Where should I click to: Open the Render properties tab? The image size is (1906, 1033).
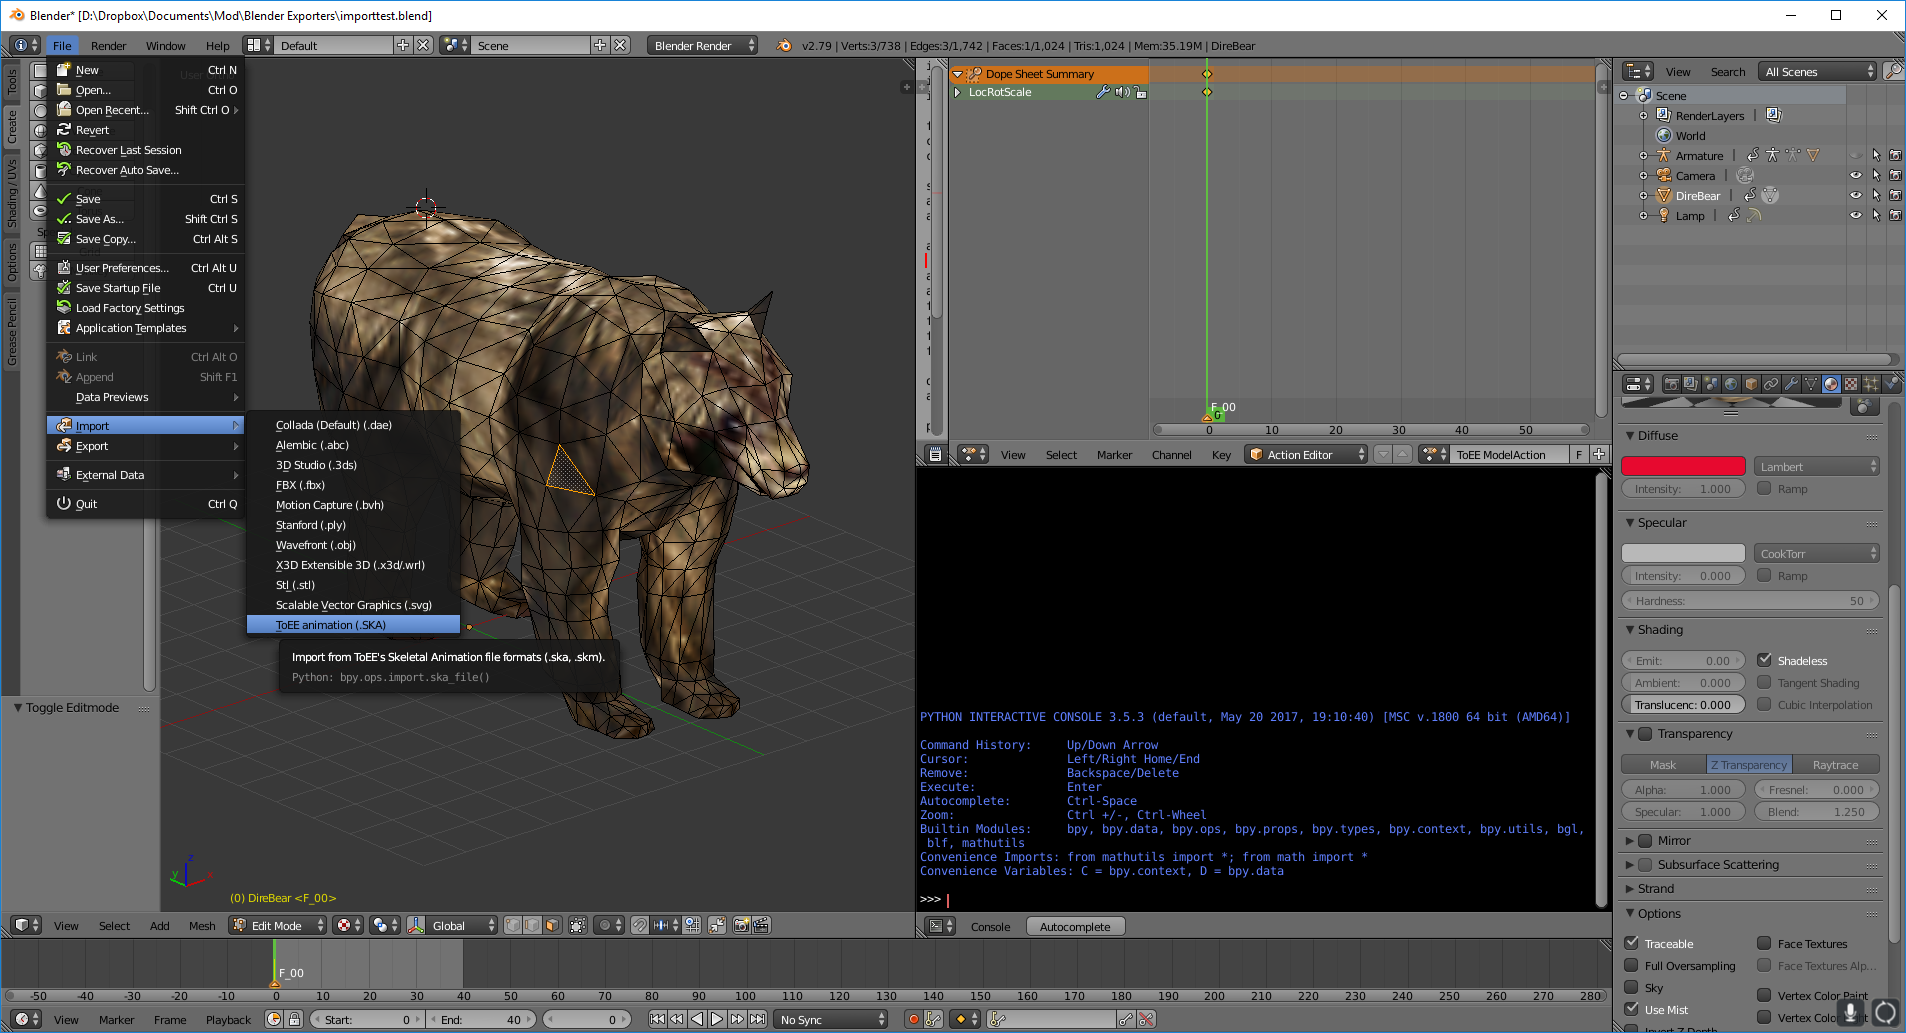(x=1671, y=384)
